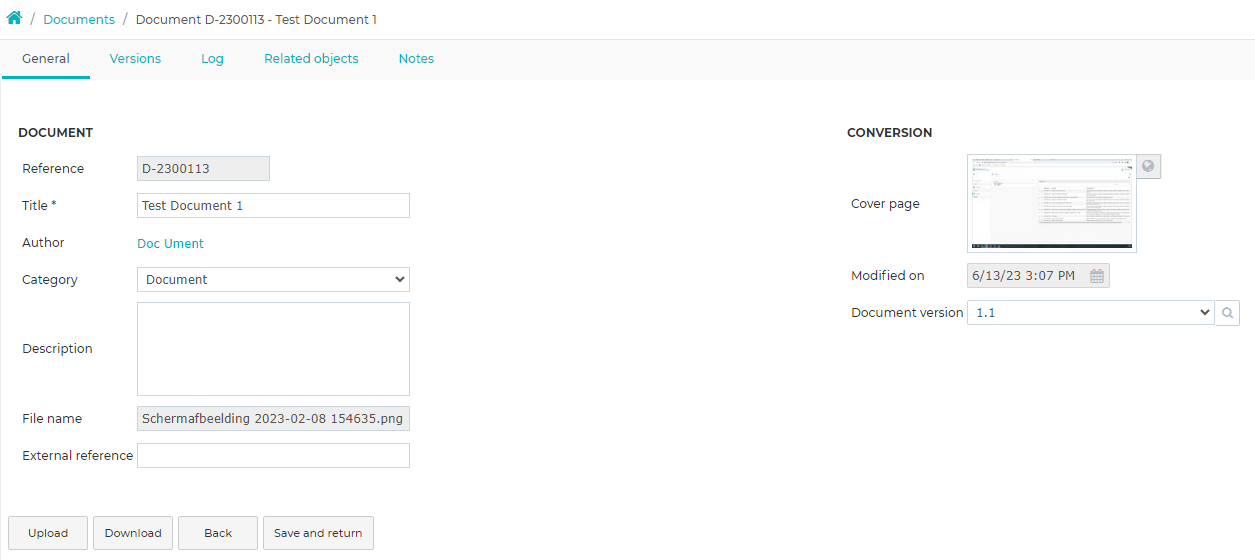
Task: Show the Related objects tab
Action: (x=311, y=59)
